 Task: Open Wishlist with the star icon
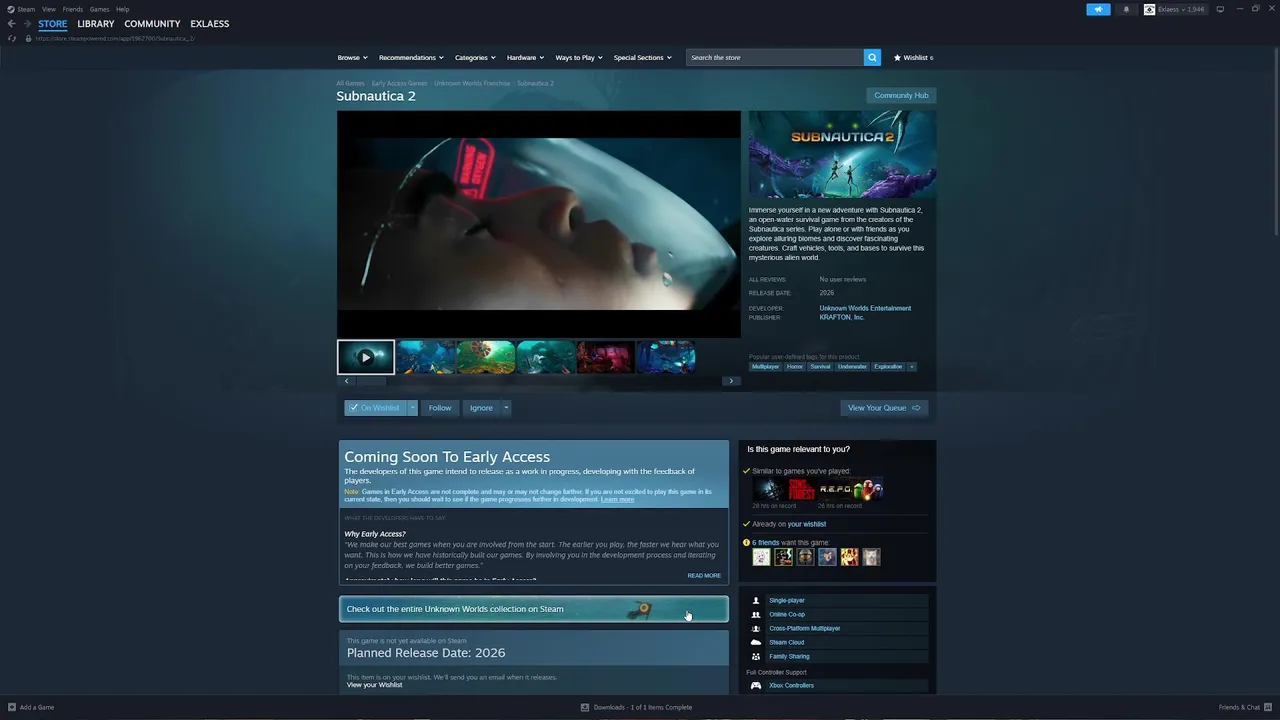coord(898,57)
